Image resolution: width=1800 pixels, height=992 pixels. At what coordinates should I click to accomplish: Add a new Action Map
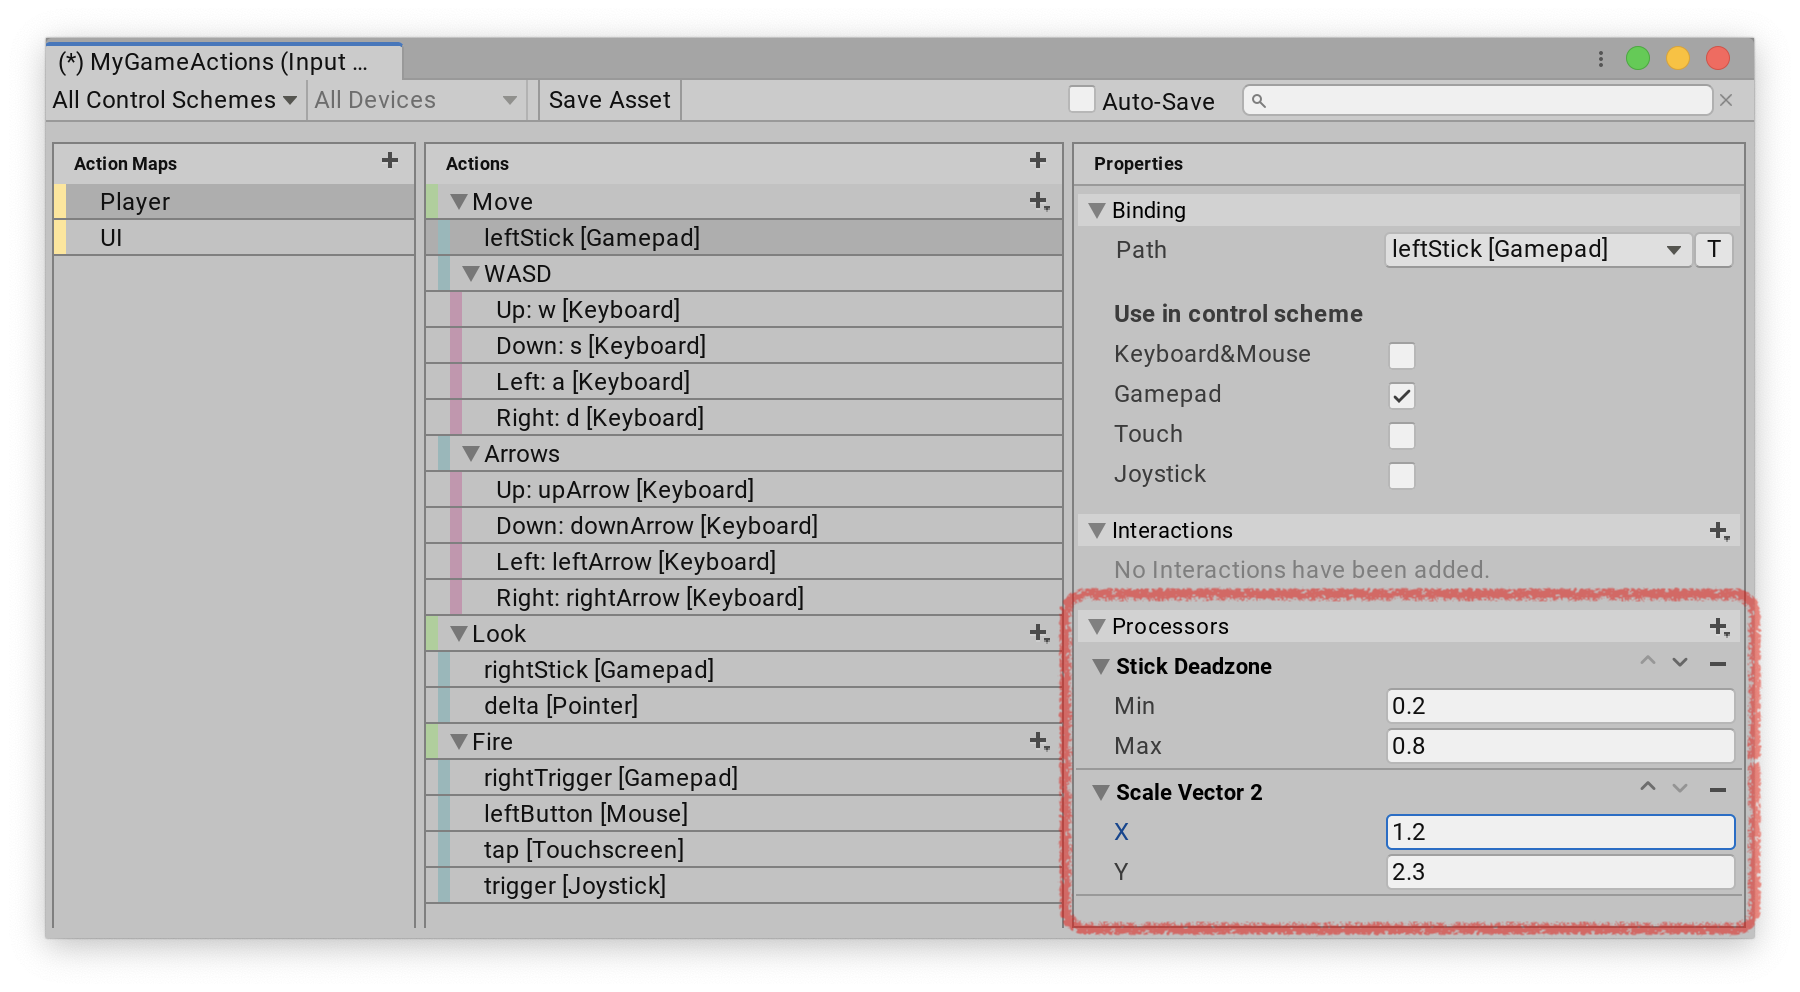tap(390, 160)
